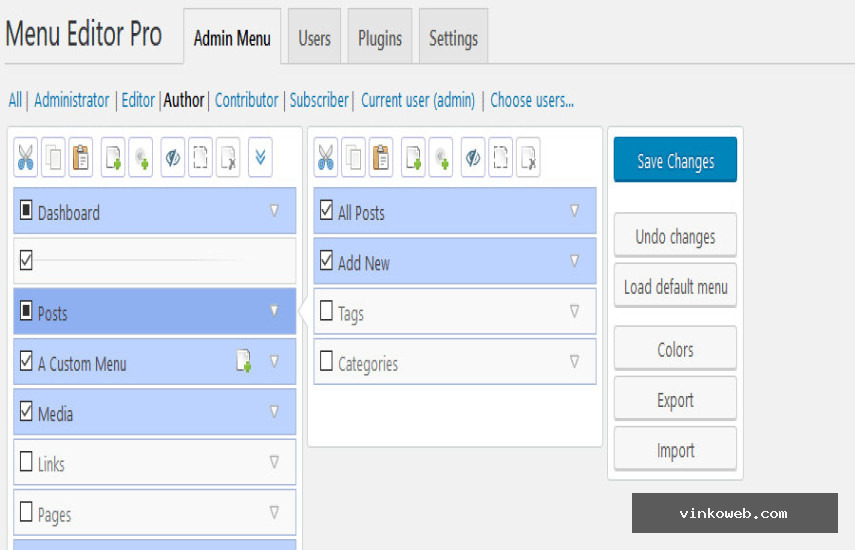
Task: Select the All roles filter
Action: [15, 100]
